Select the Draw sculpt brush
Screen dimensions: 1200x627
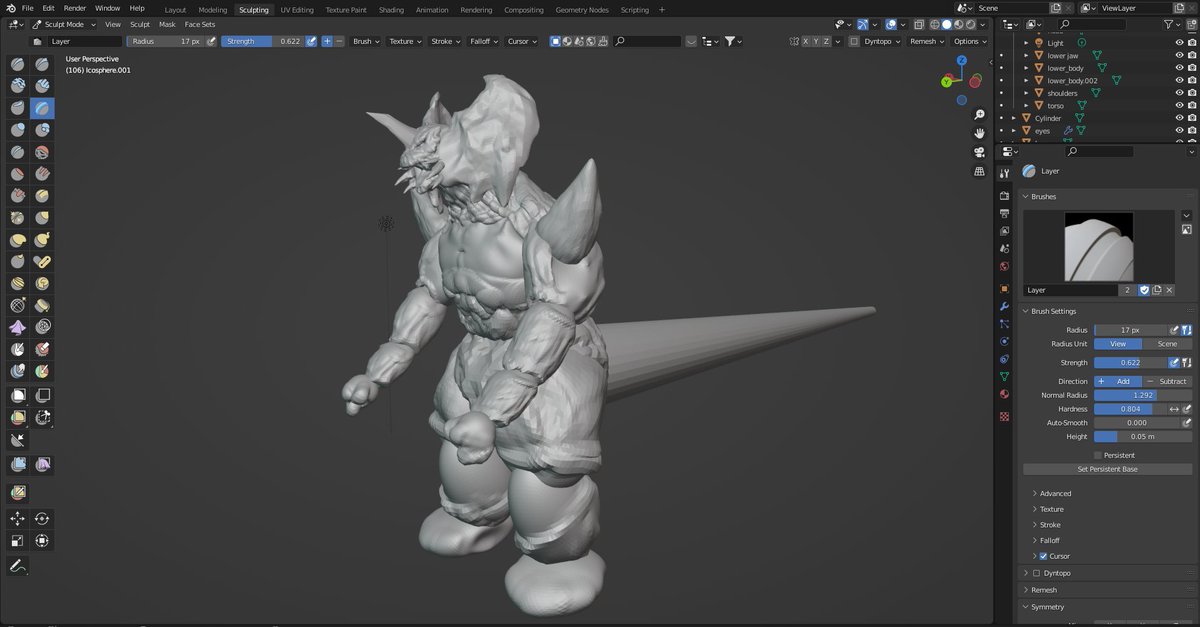(18, 64)
